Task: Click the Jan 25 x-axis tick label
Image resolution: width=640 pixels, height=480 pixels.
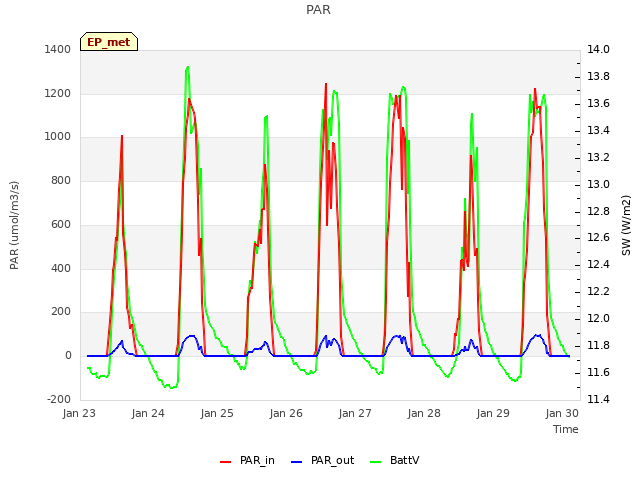Action: (217, 413)
